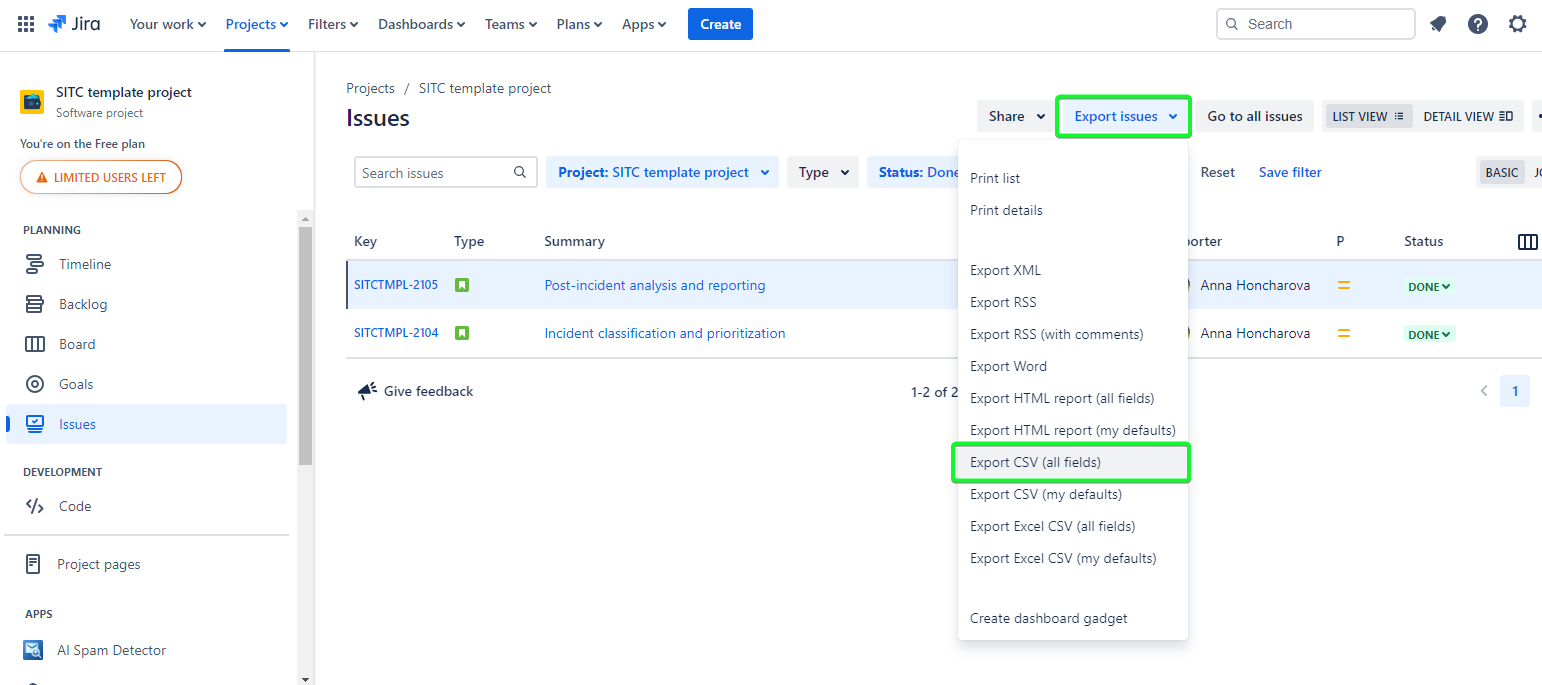Open the help question mark icon
Image resolution: width=1542 pixels, height=685 pixels.
click(1478, 24)
